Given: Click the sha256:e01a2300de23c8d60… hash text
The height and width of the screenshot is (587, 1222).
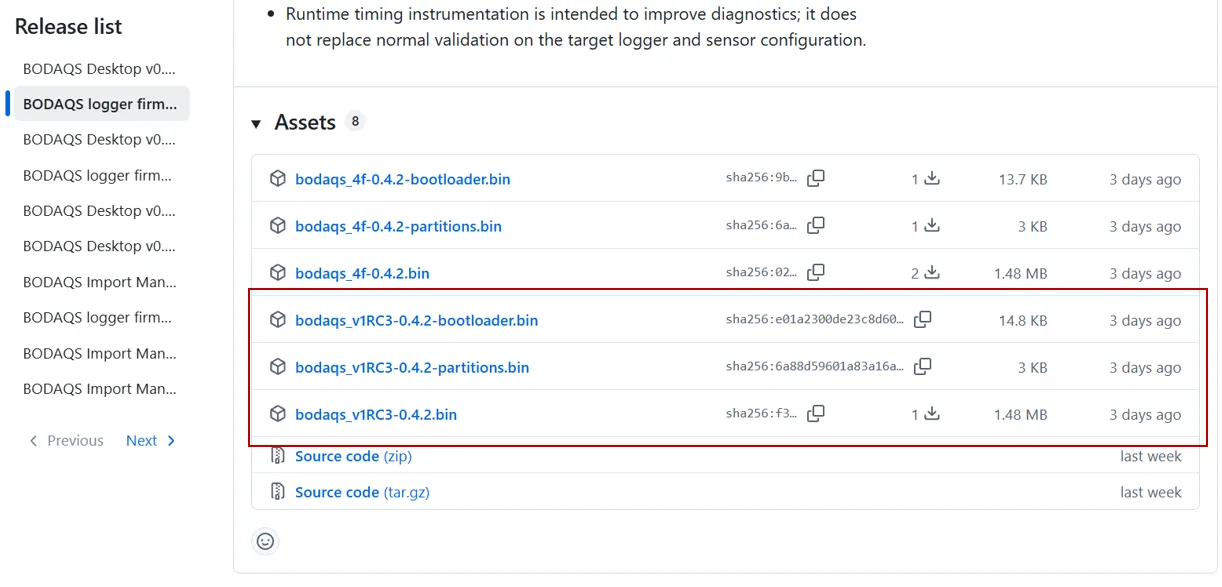Looking at the screenshot, I should click(x=815, y=320).
